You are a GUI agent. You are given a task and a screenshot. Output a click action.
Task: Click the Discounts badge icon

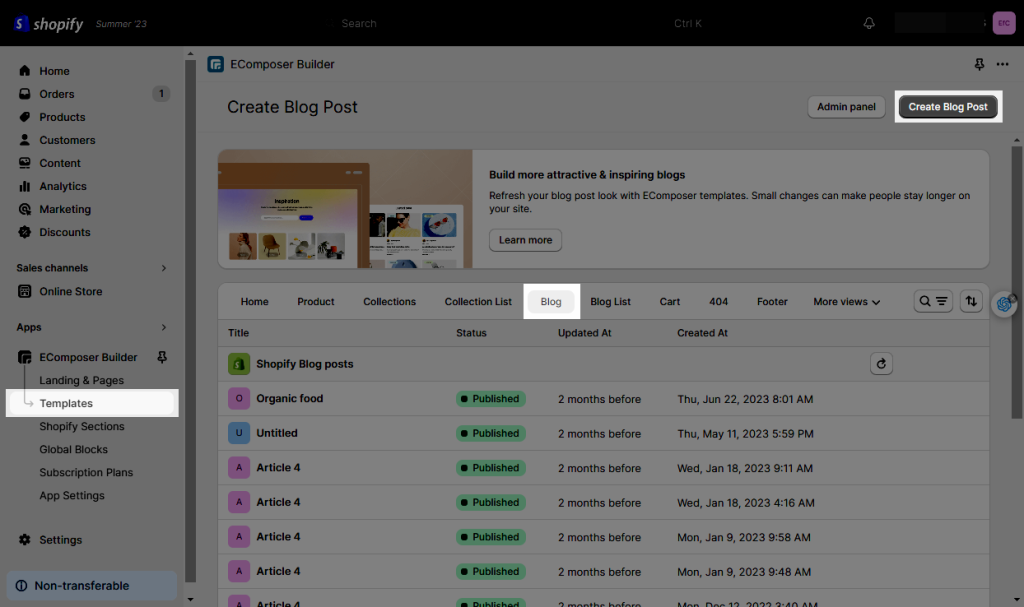coord(25,232)
